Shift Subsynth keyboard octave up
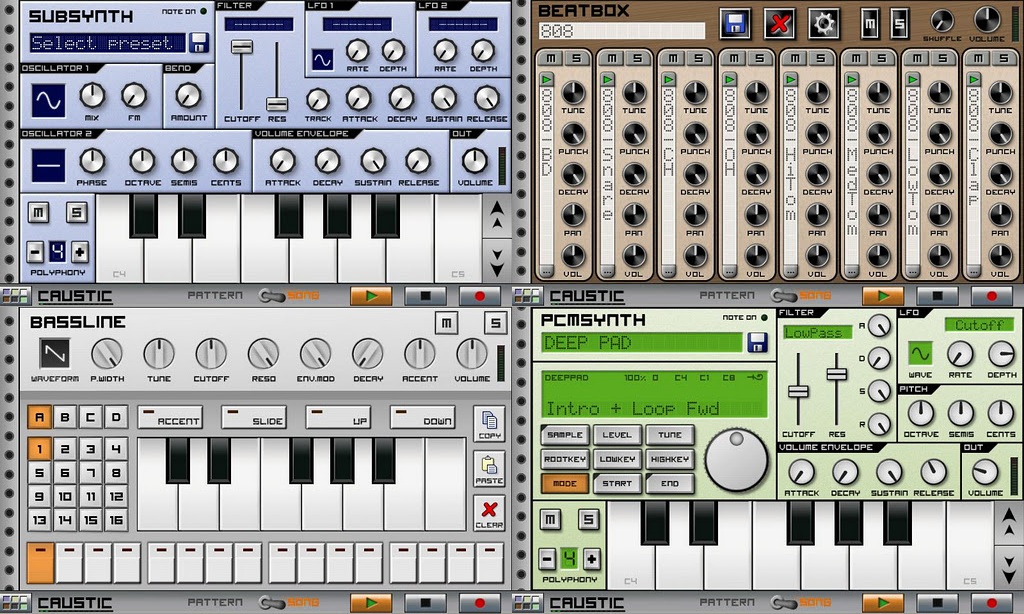Image resolution: width=1024 pixels, height=614 pixels. (497, 214)
